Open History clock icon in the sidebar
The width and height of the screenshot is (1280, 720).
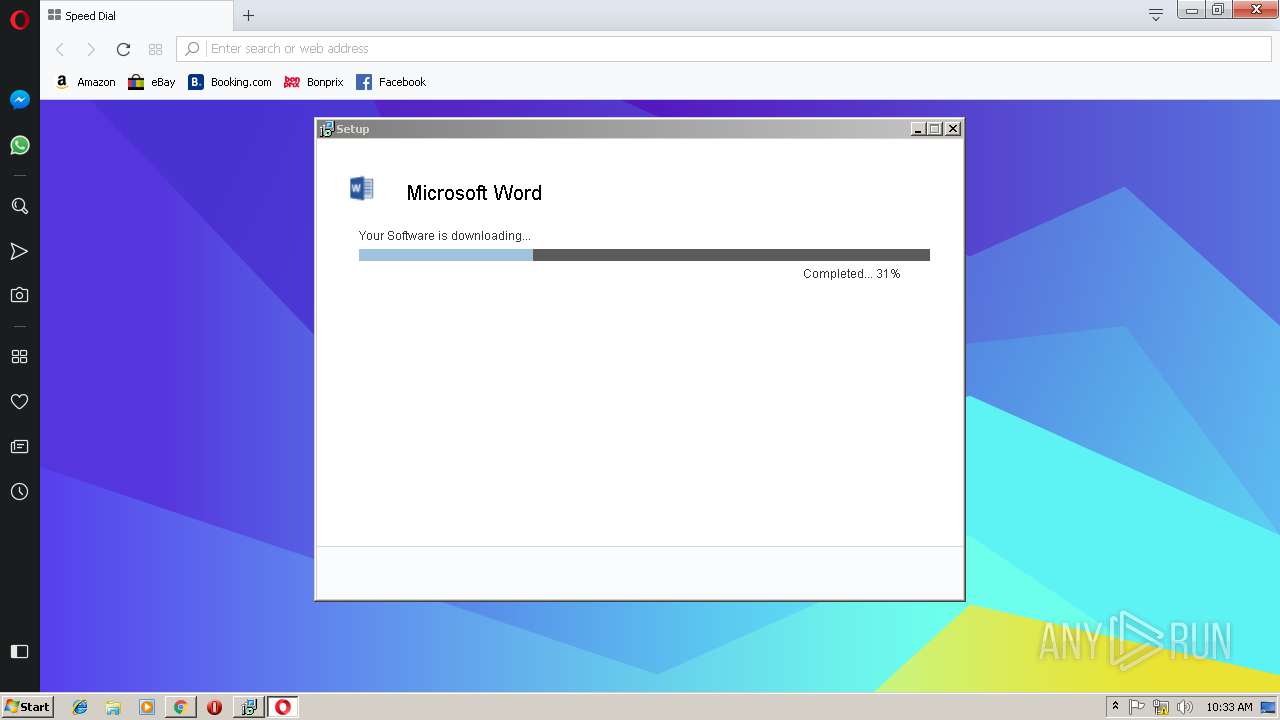(19, 492)
